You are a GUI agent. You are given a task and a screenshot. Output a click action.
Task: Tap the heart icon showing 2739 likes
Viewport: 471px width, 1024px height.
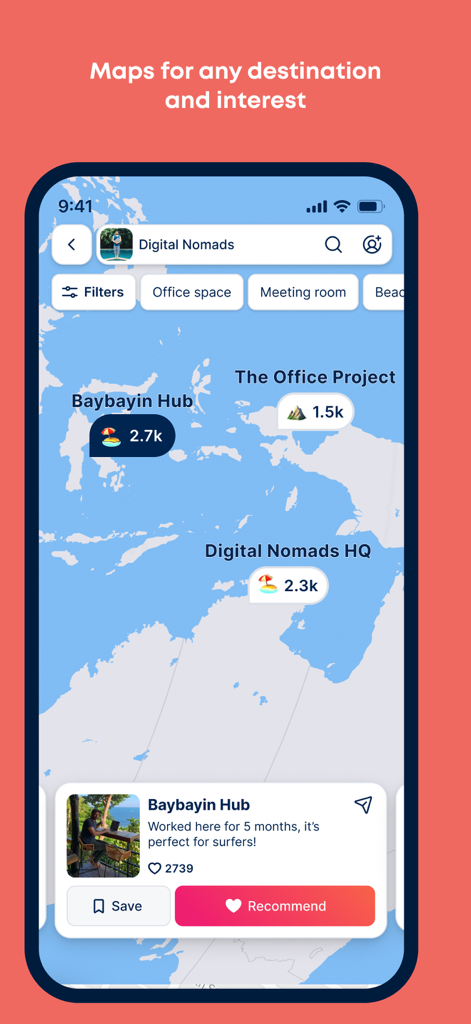tap(155, 869)
